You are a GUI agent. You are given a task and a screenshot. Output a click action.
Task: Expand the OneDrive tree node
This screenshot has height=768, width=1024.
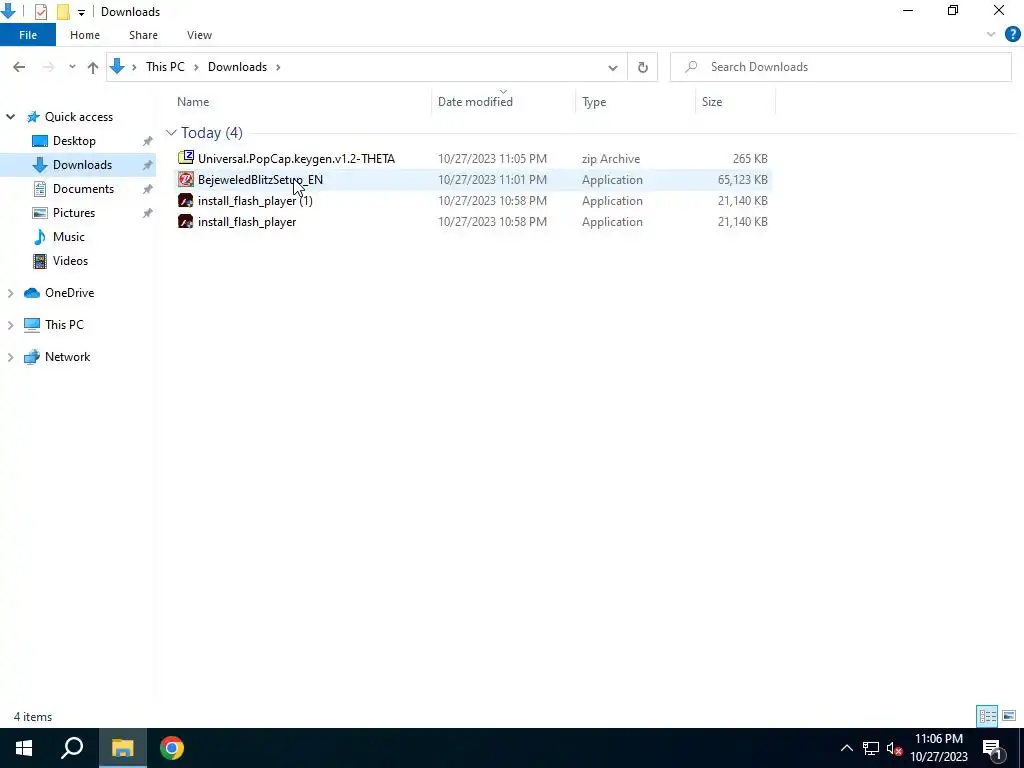click(10, 293)
